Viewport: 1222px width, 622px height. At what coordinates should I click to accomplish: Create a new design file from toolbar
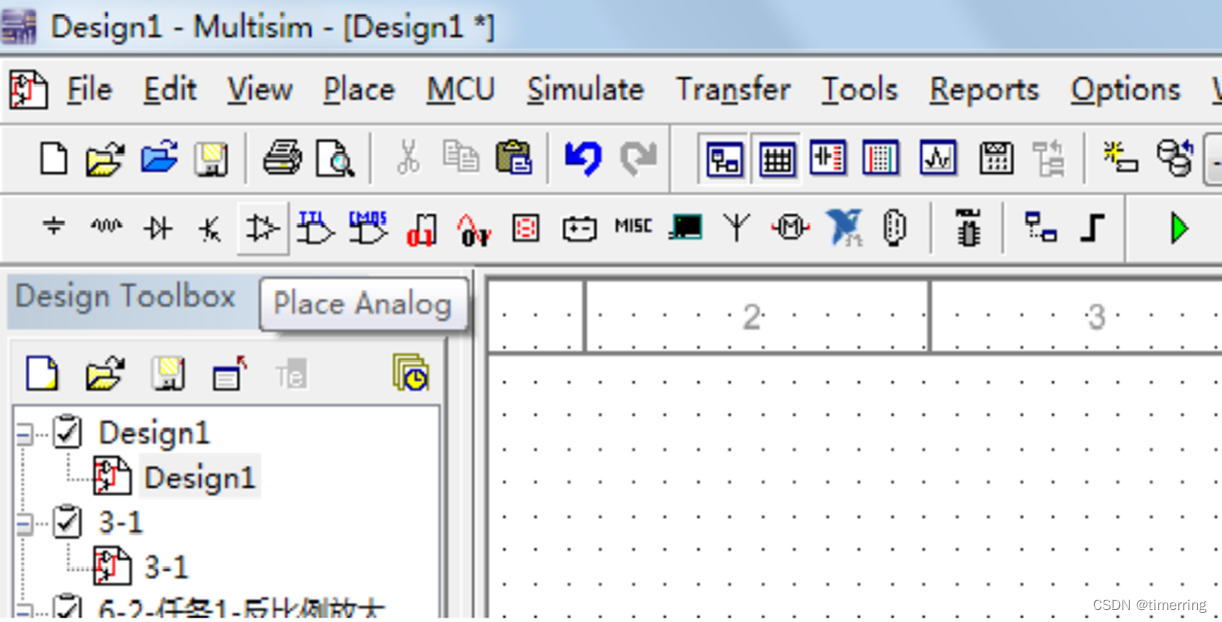pos(54,158)
